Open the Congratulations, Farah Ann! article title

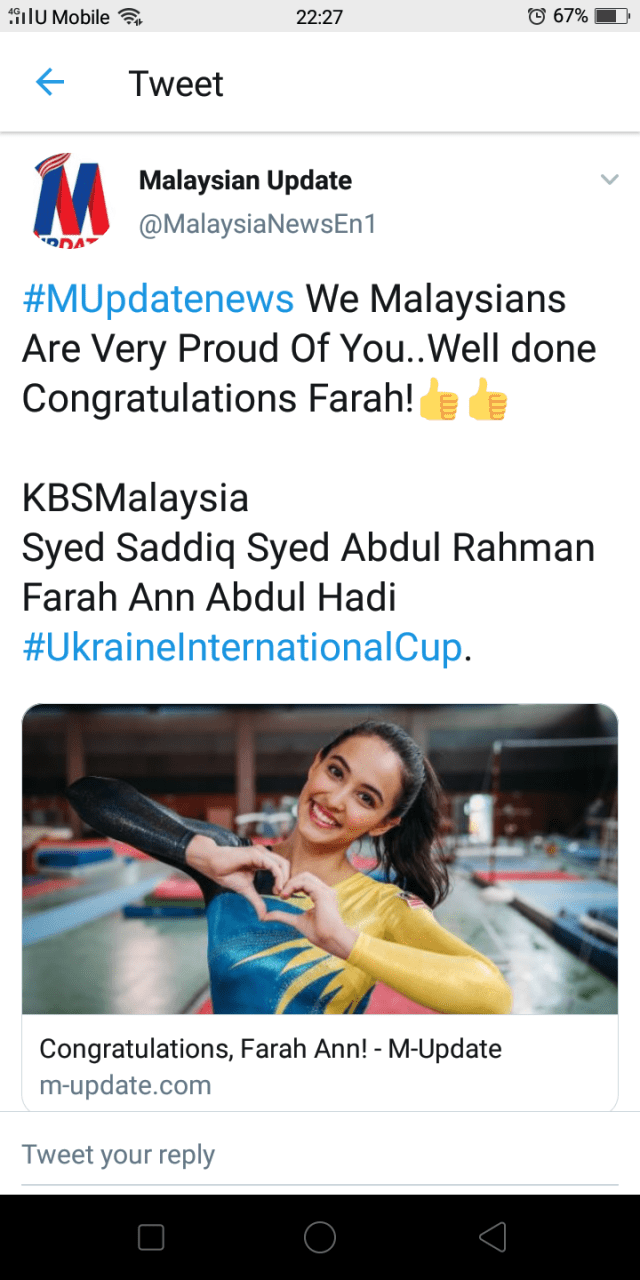coord(270,1049)
